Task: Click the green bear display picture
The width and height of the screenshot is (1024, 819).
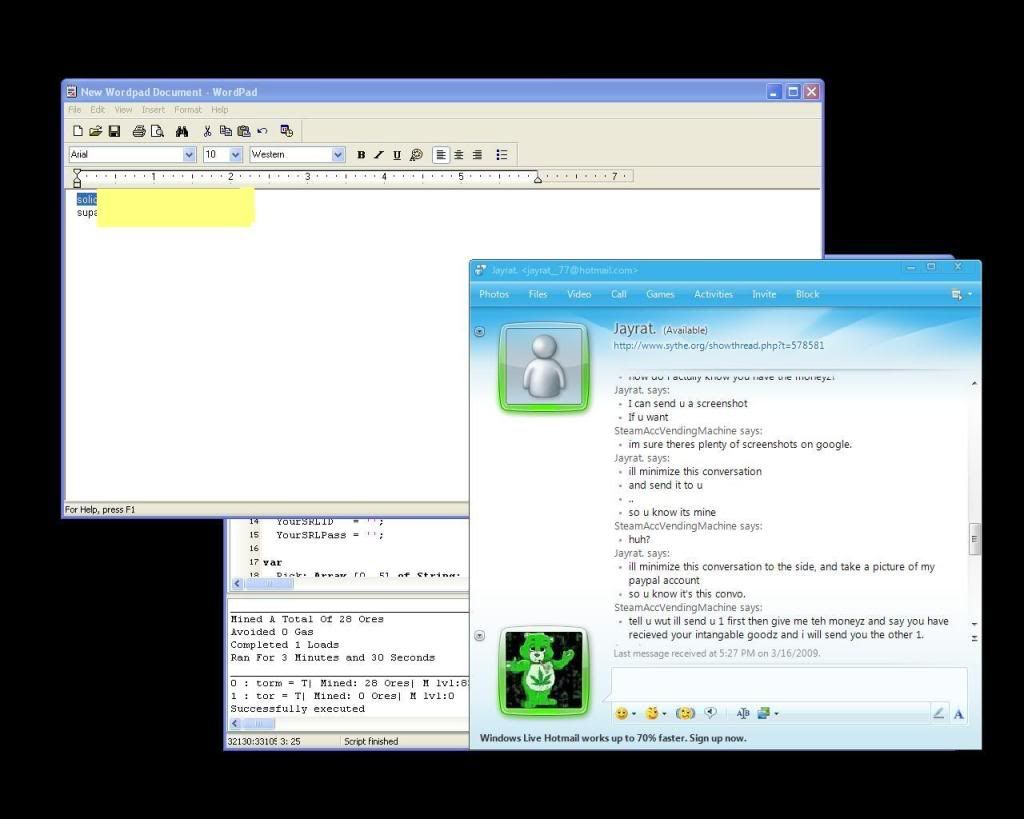Action: [544, 671]
